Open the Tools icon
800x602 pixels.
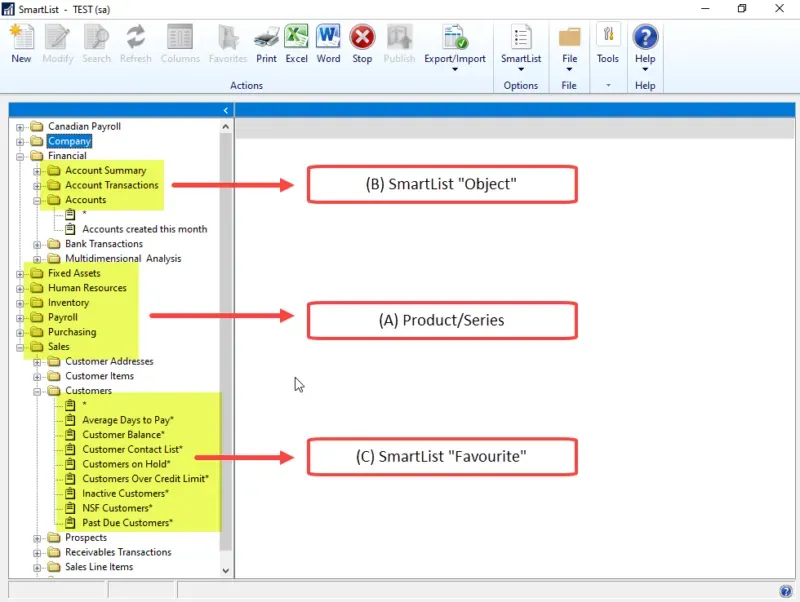tap(608, 36)
